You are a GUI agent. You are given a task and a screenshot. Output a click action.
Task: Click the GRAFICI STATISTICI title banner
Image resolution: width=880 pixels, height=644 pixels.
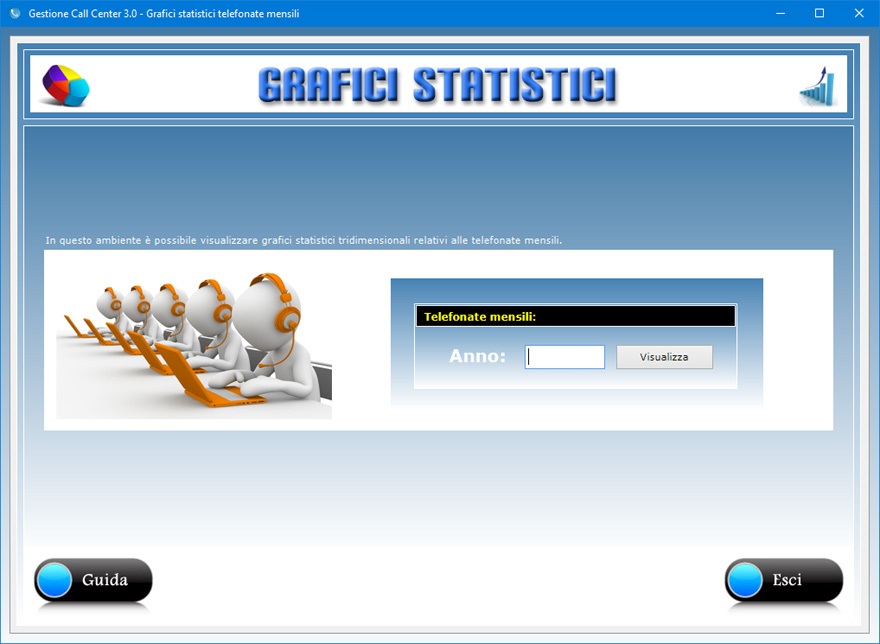click(437, 85)
